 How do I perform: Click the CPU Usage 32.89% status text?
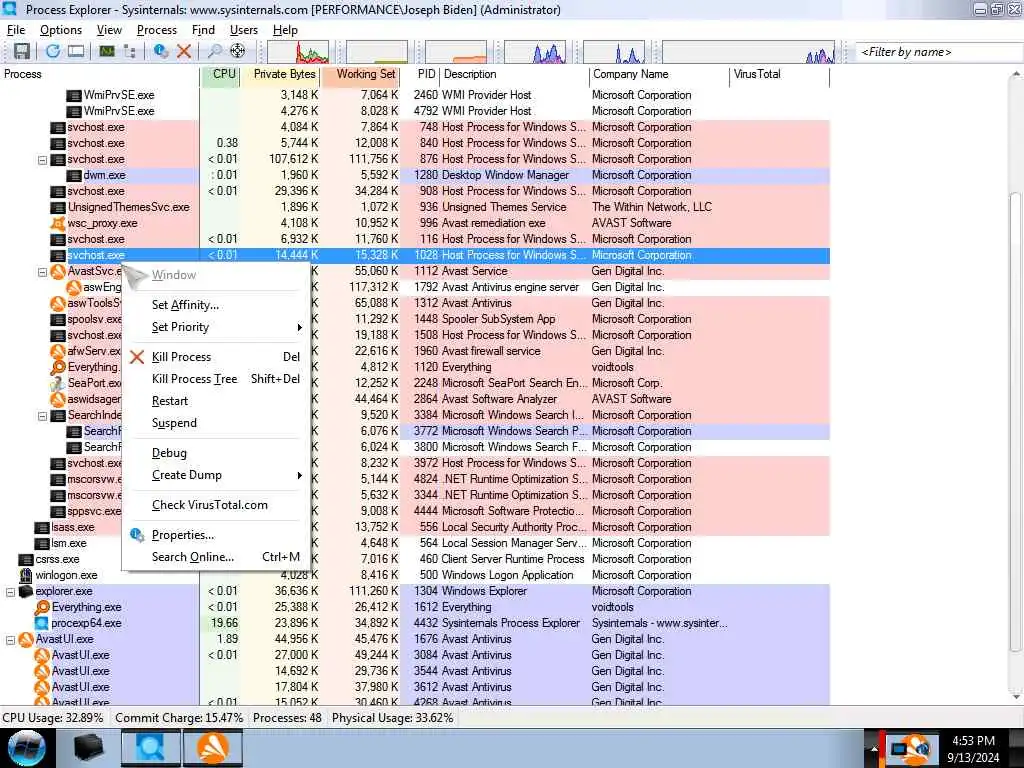point(53,718)
